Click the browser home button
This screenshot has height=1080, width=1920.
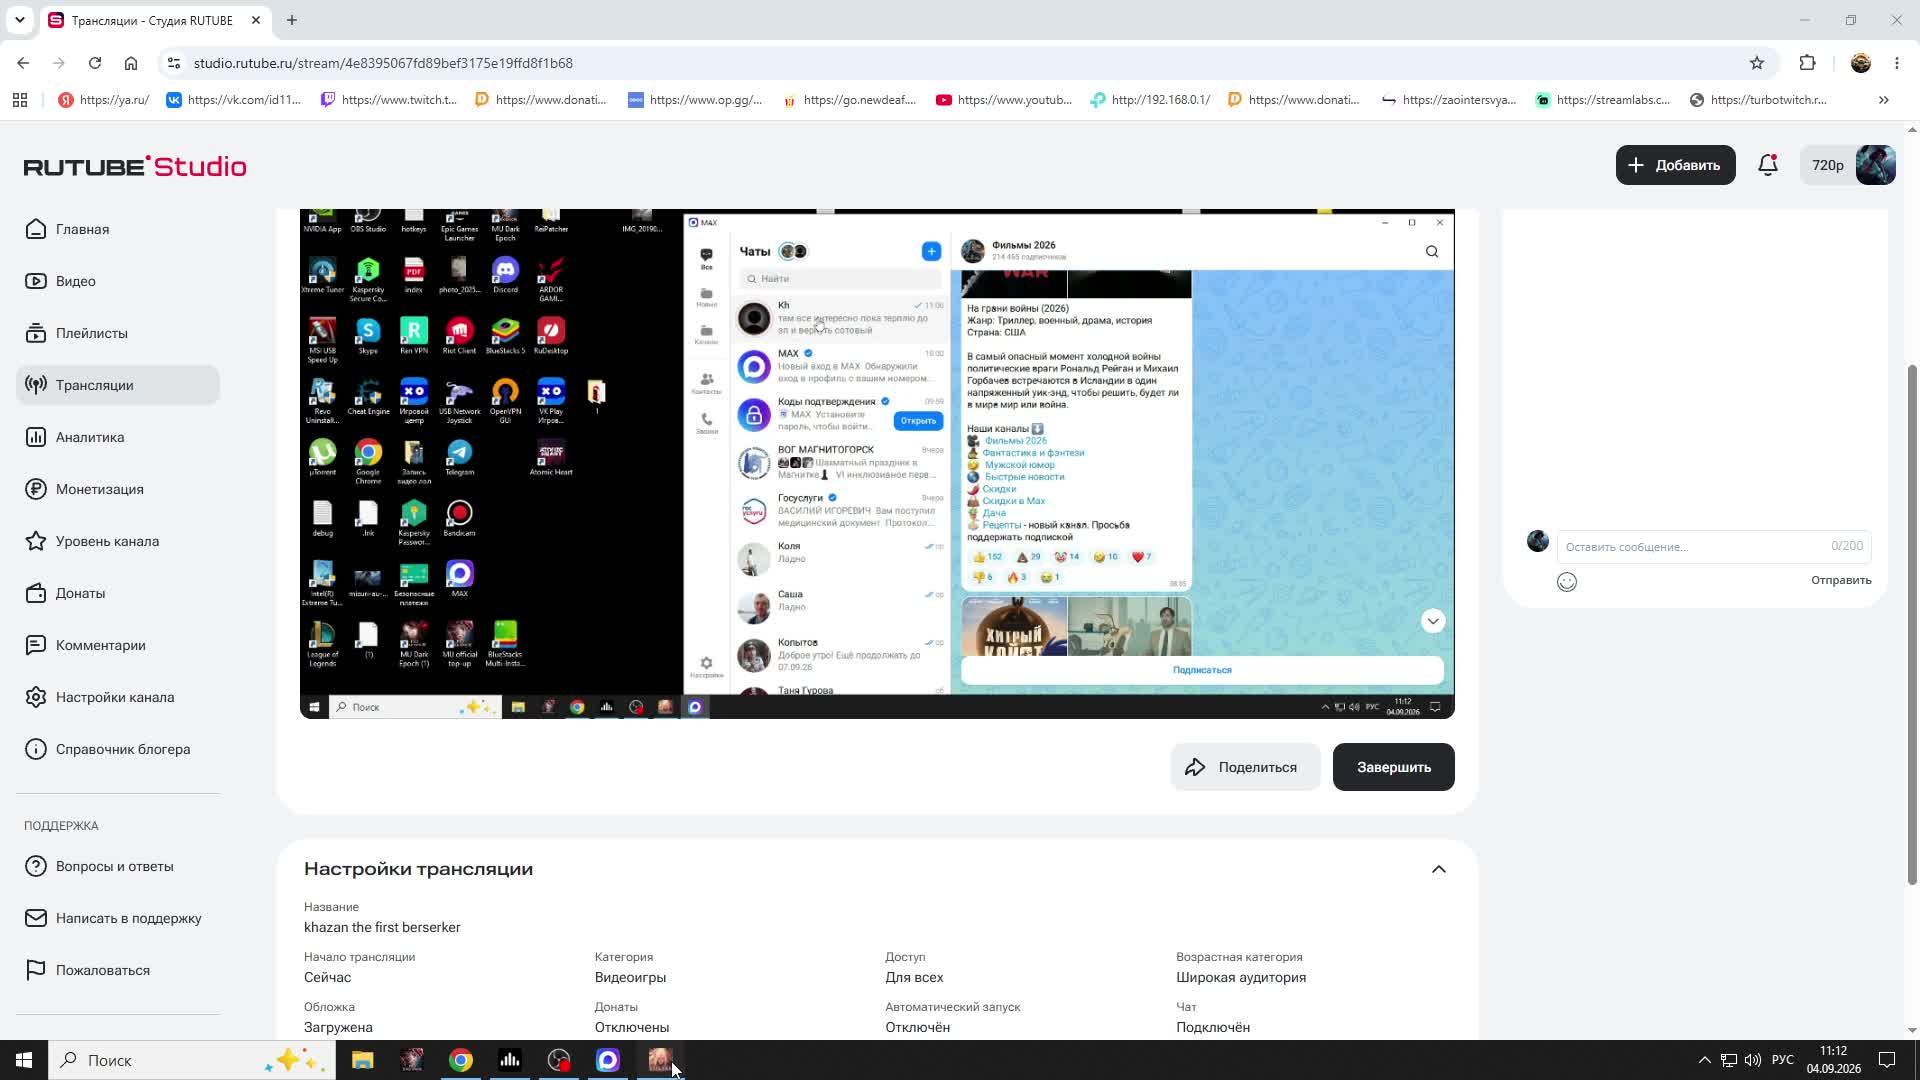131,63
